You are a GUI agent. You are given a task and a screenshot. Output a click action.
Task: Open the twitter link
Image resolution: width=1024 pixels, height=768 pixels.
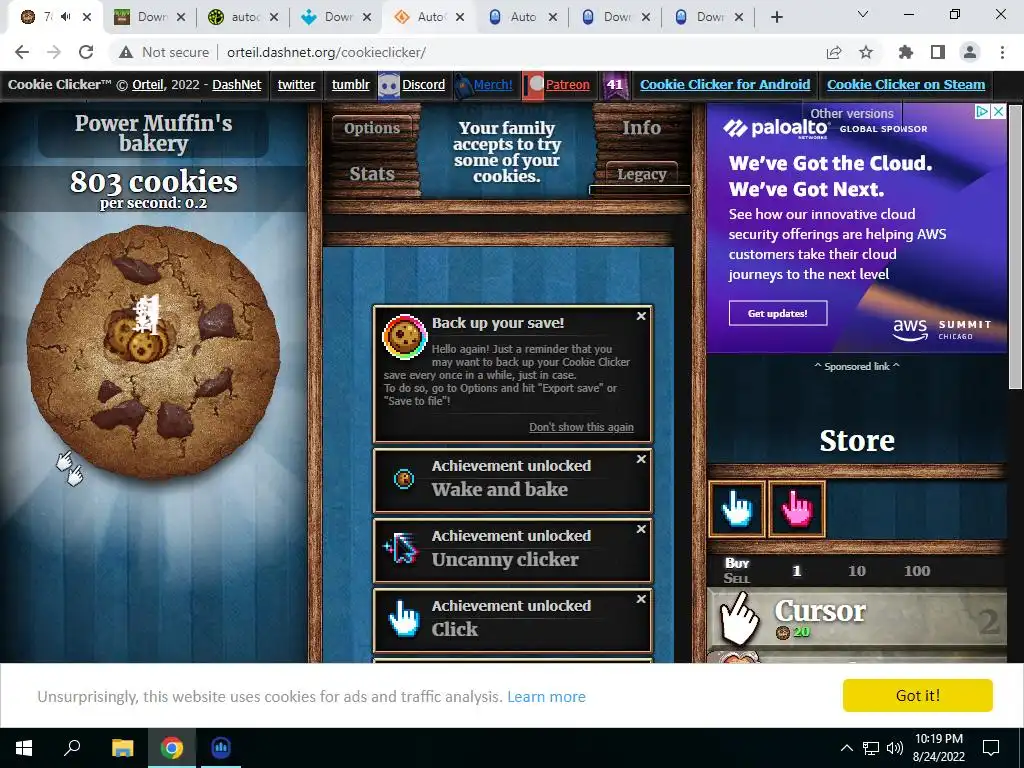click(x=296, y=85)
